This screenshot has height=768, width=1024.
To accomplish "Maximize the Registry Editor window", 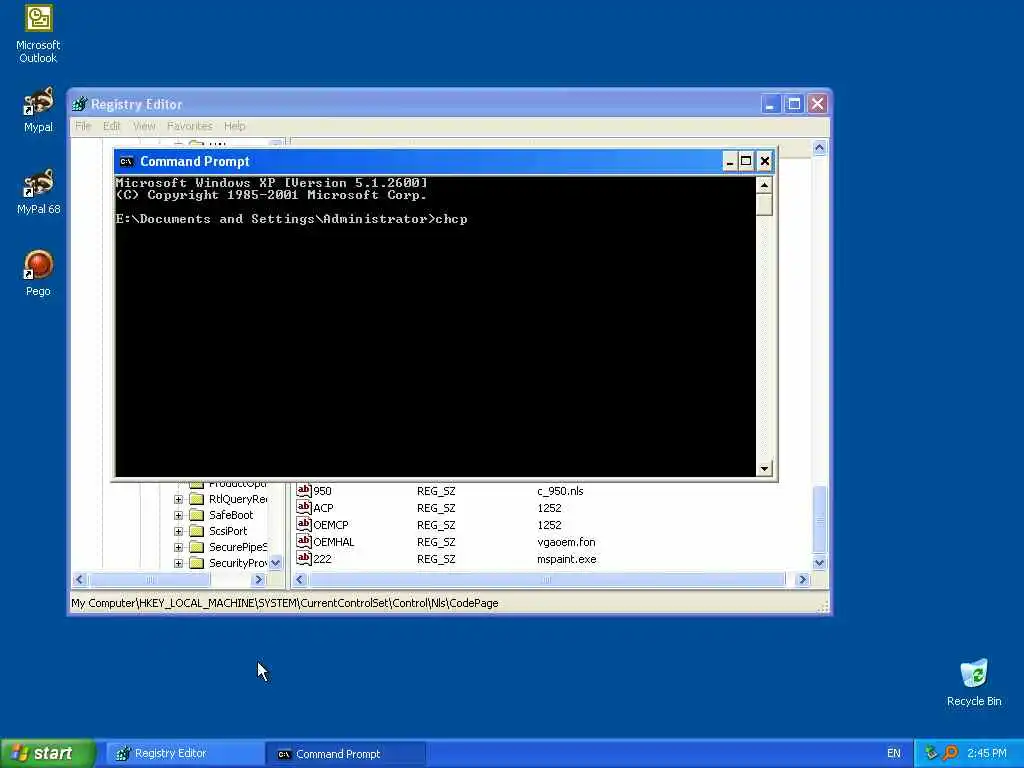I will point(794,104).
